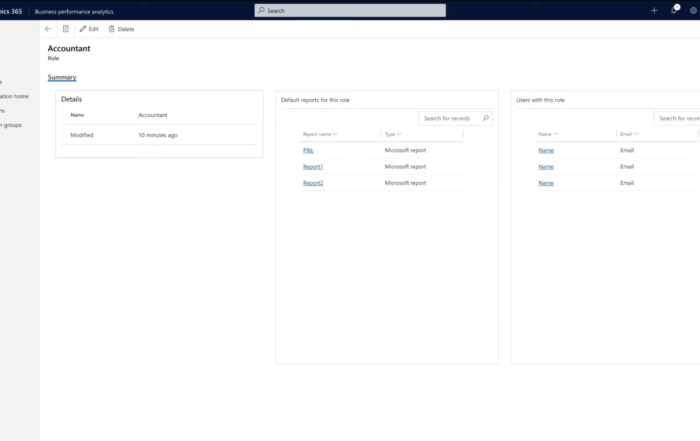
Task: Open the Report1 link
Action: [x=312, y=166]
